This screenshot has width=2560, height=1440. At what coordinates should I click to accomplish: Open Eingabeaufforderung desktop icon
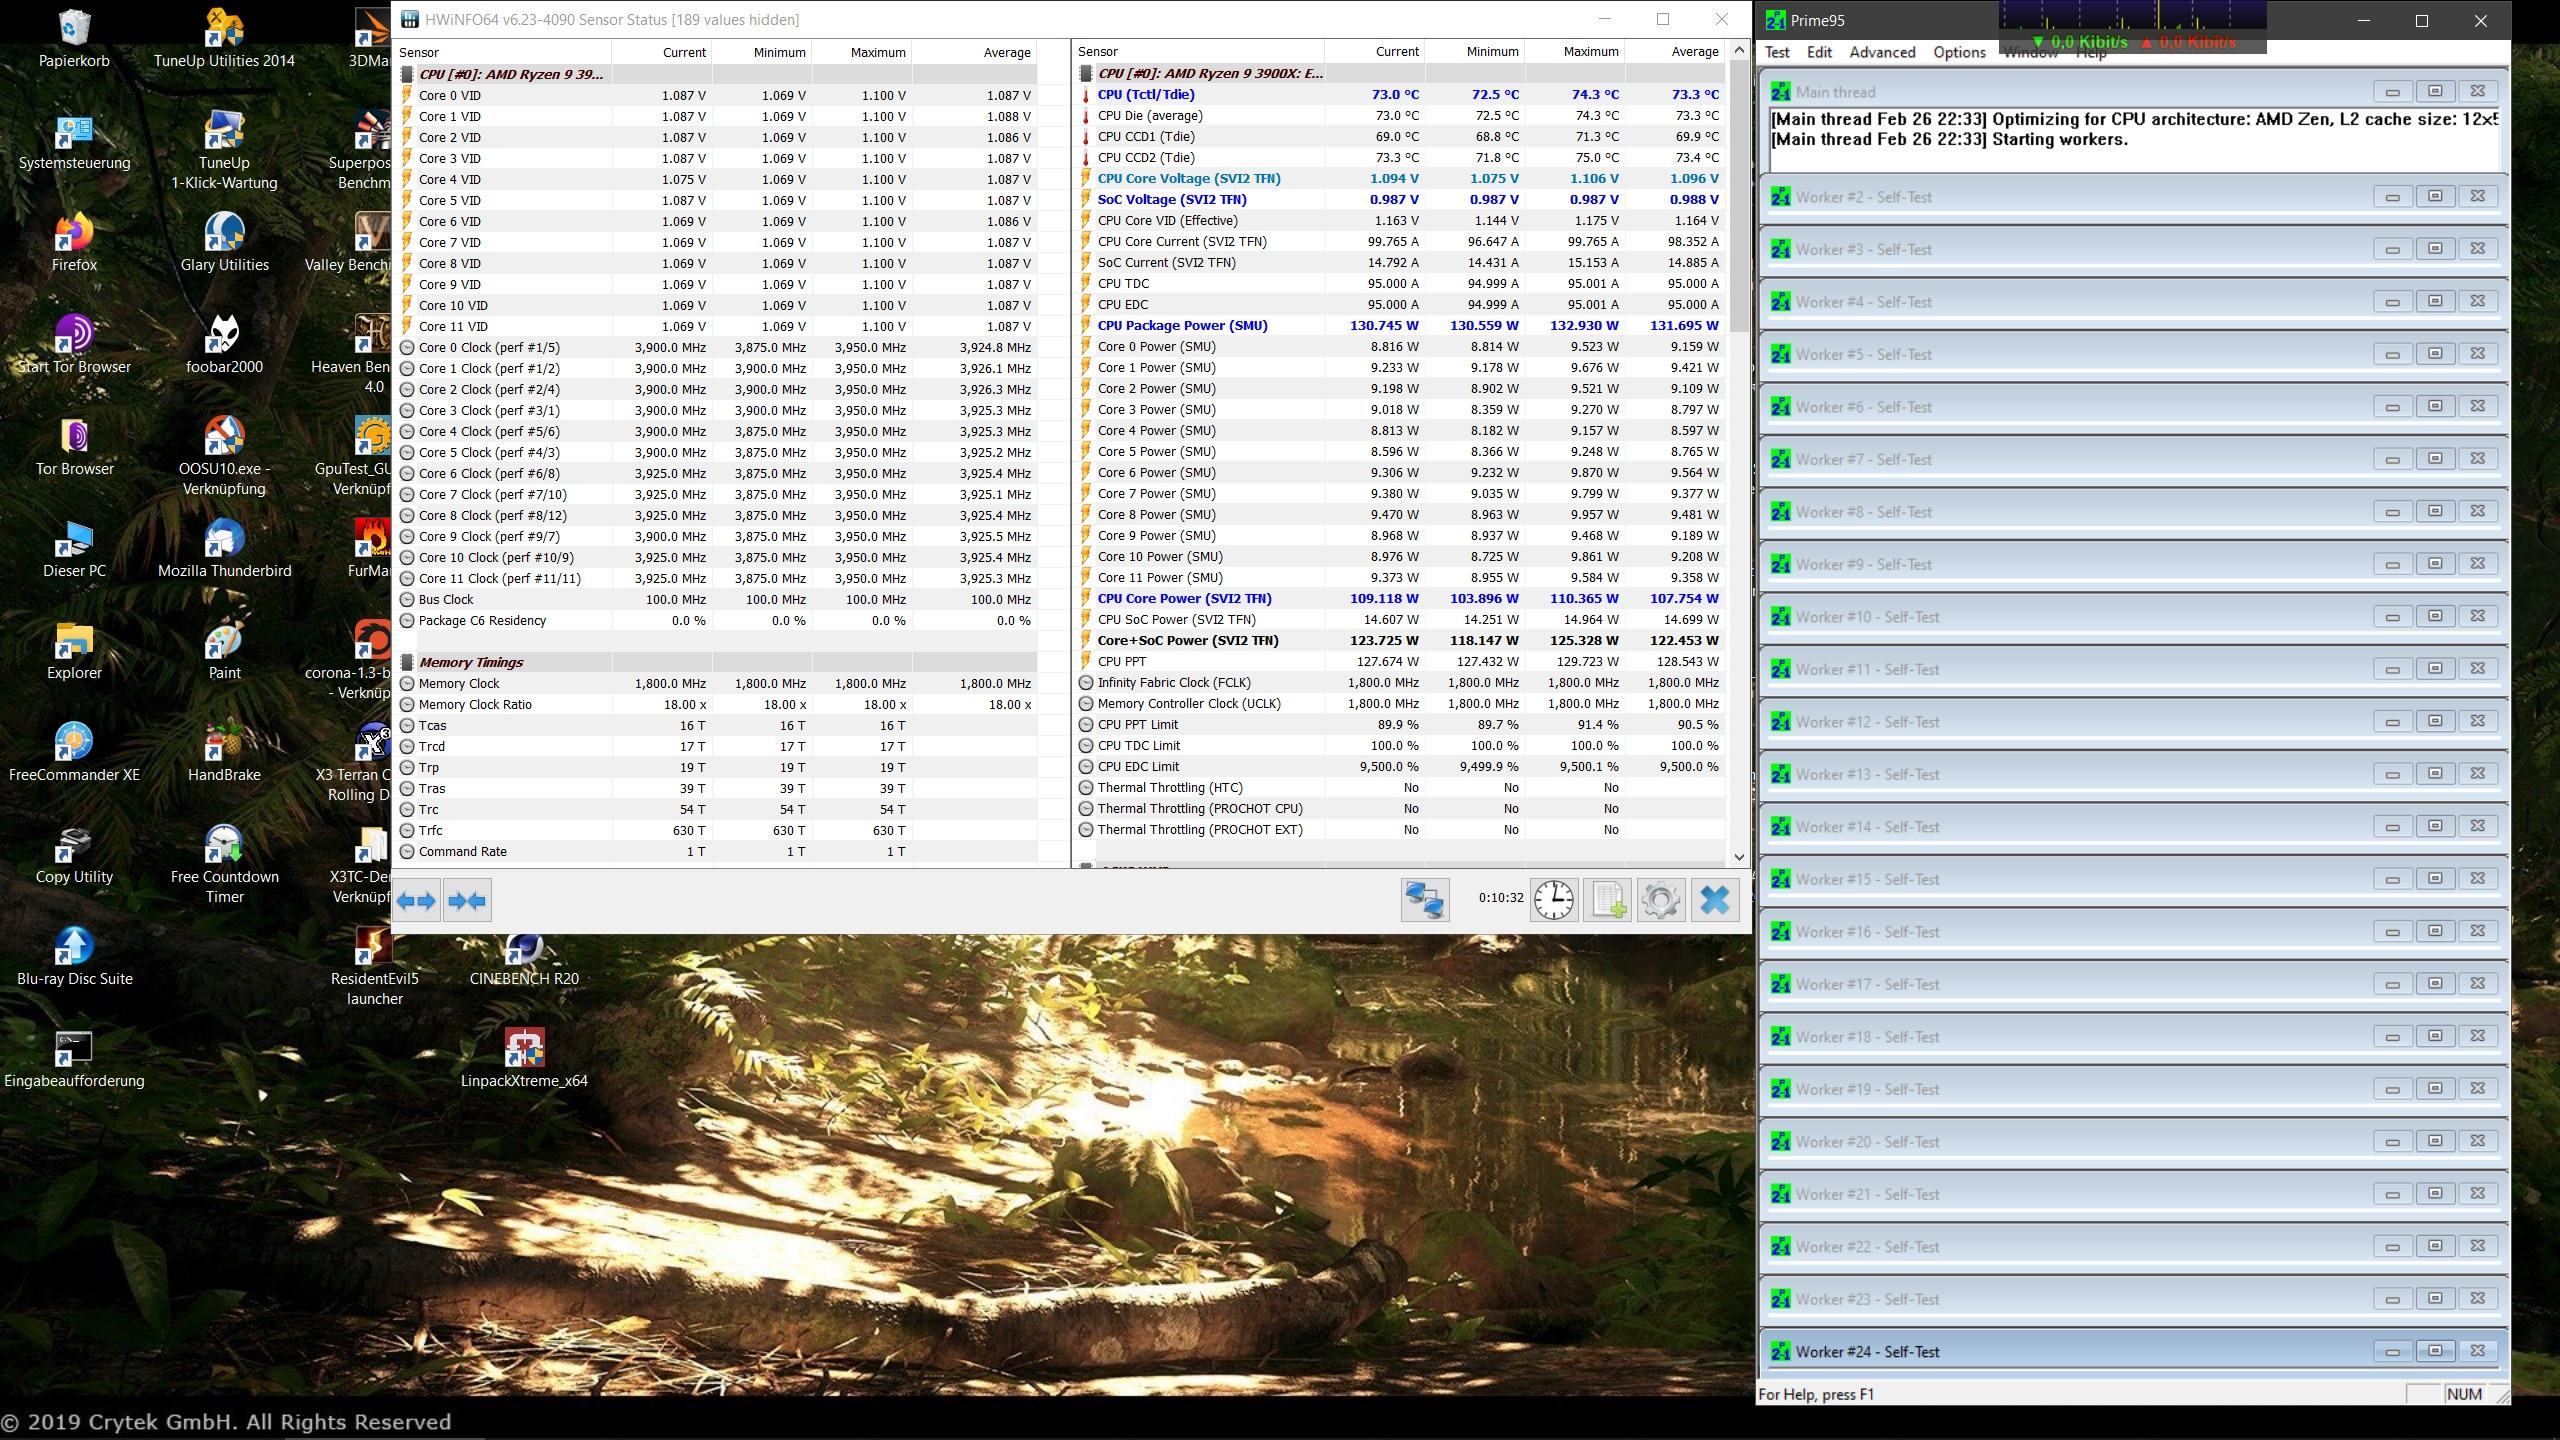[x=74, y=1059]
